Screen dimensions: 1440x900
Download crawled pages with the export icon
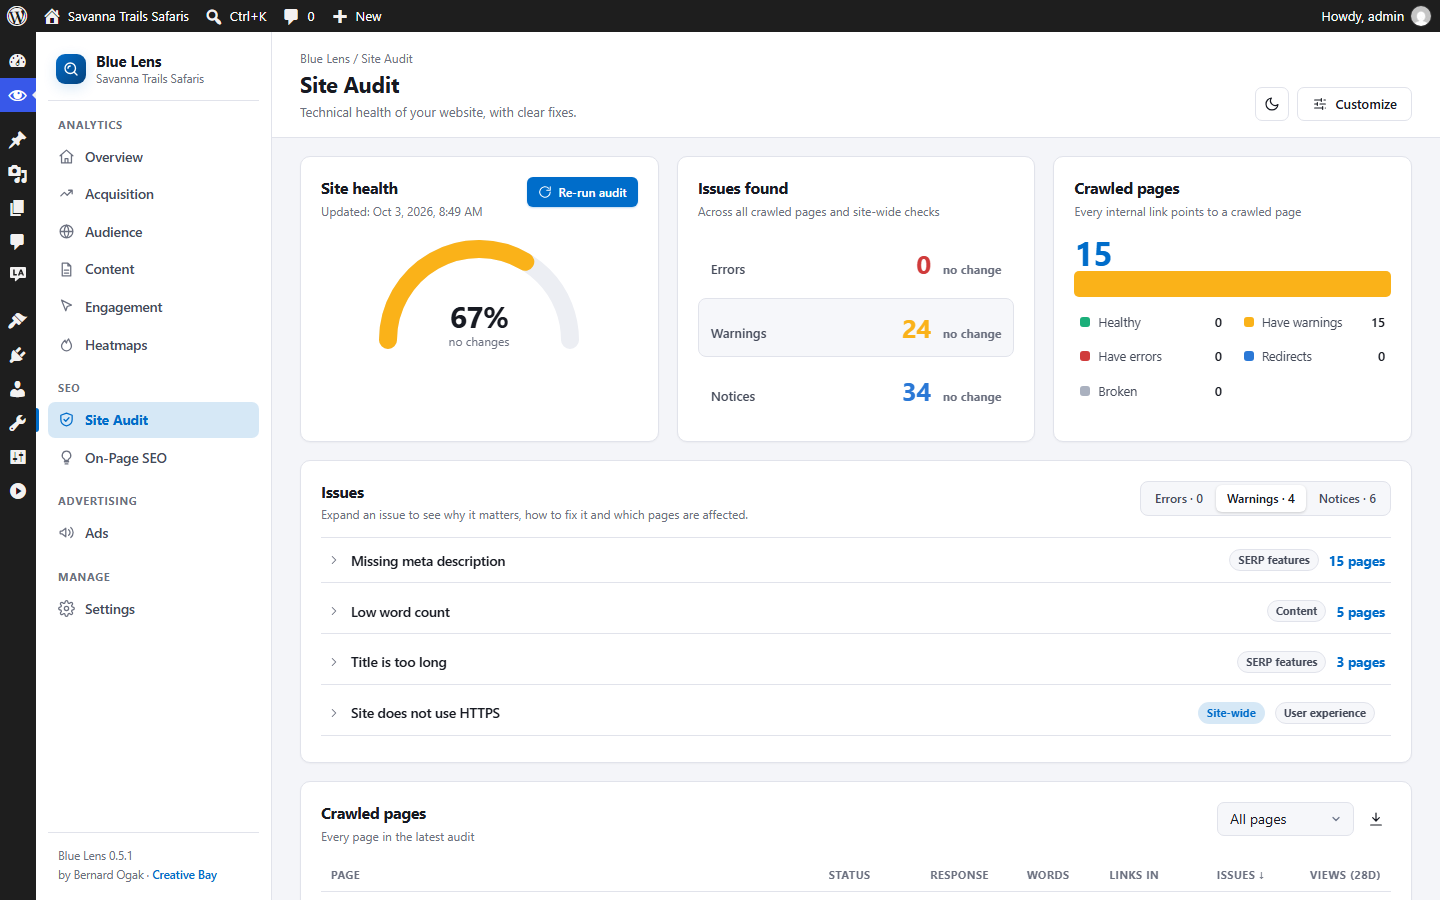pos(1376,819)
